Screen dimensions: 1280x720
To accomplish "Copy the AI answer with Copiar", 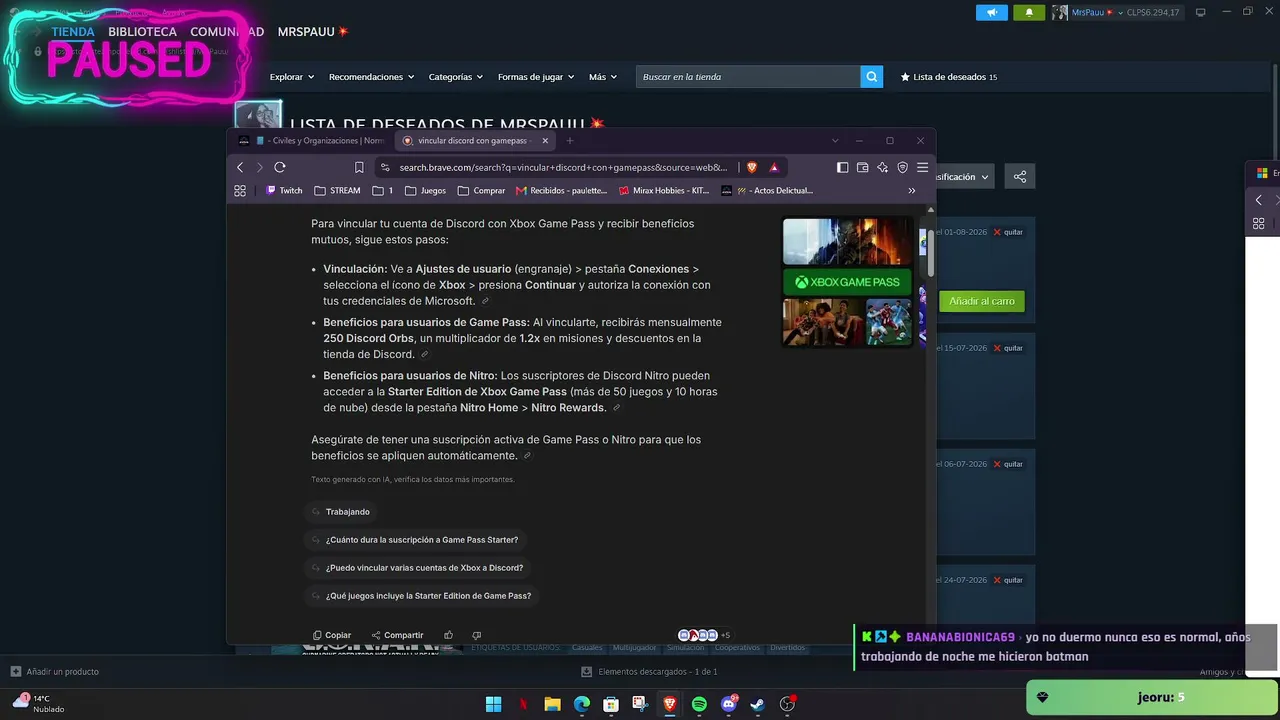I will [332, 635].
